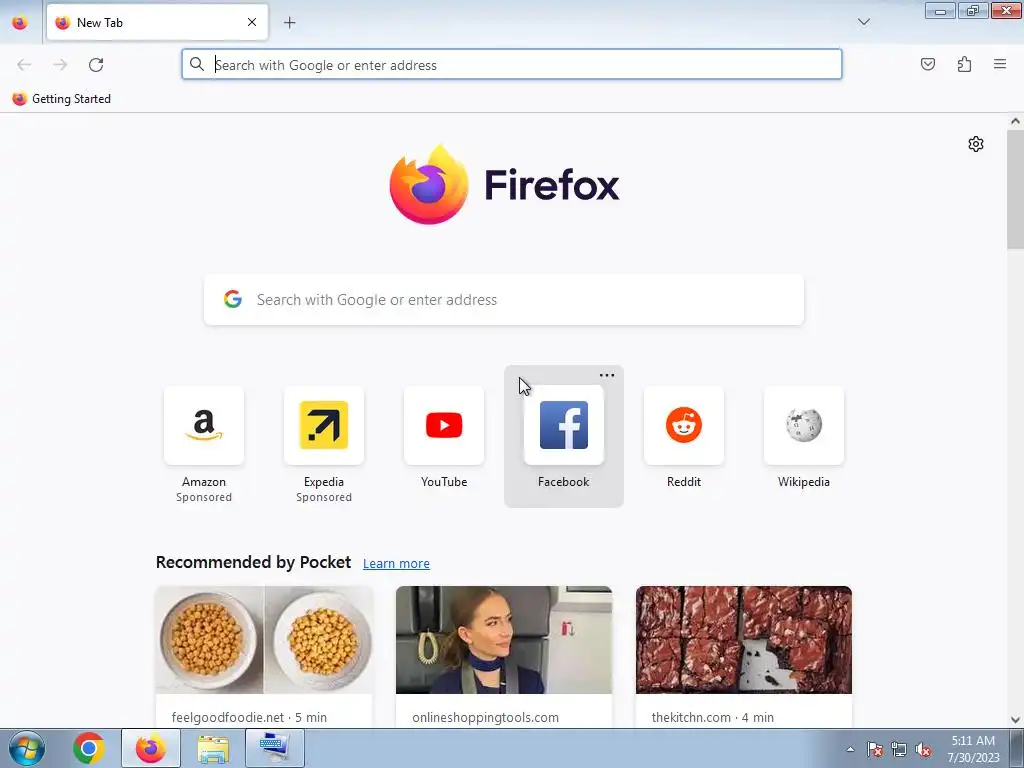Screen dimensions: 1024x768
Task: Click the Firefox taskbar button
Action: pos(151,748)
